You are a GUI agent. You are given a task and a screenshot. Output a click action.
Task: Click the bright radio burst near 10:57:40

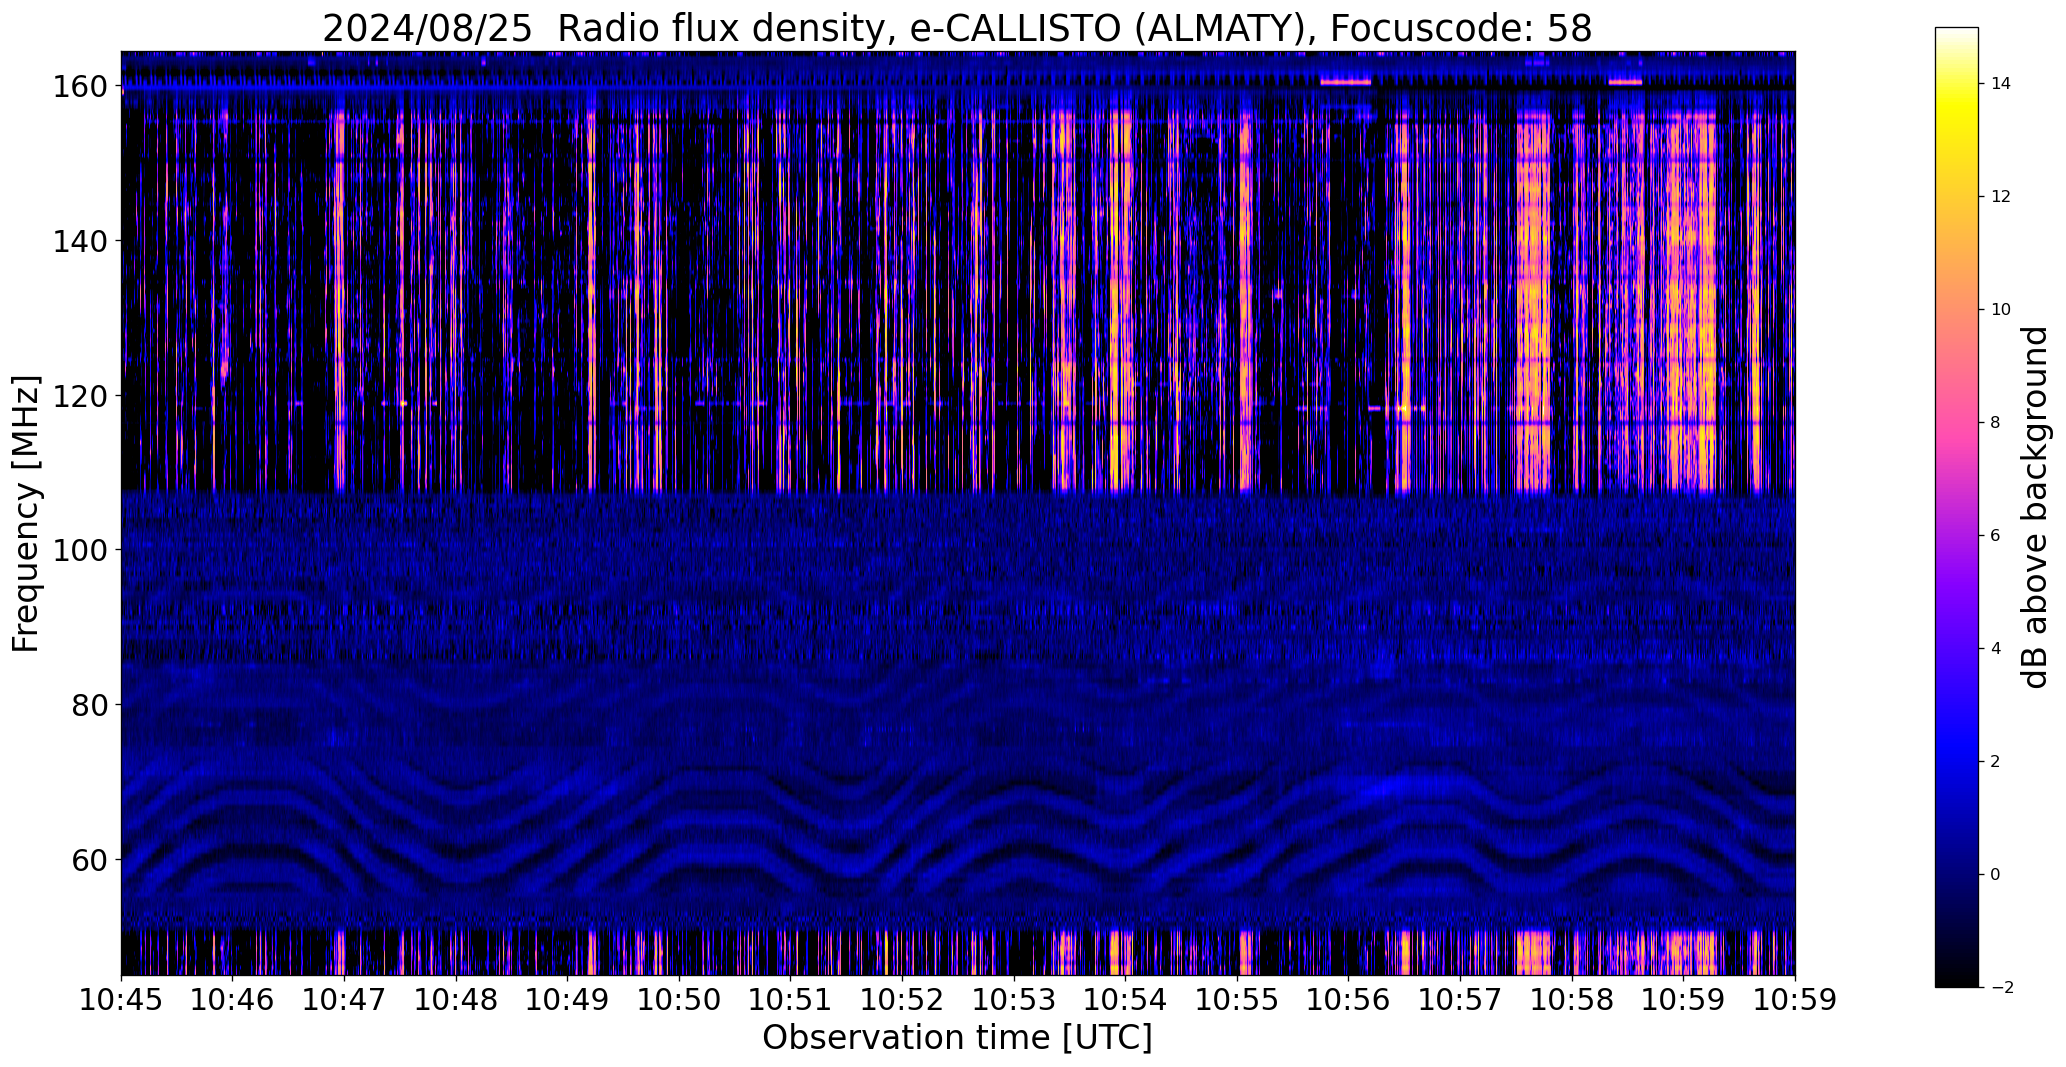[1533, 300]
